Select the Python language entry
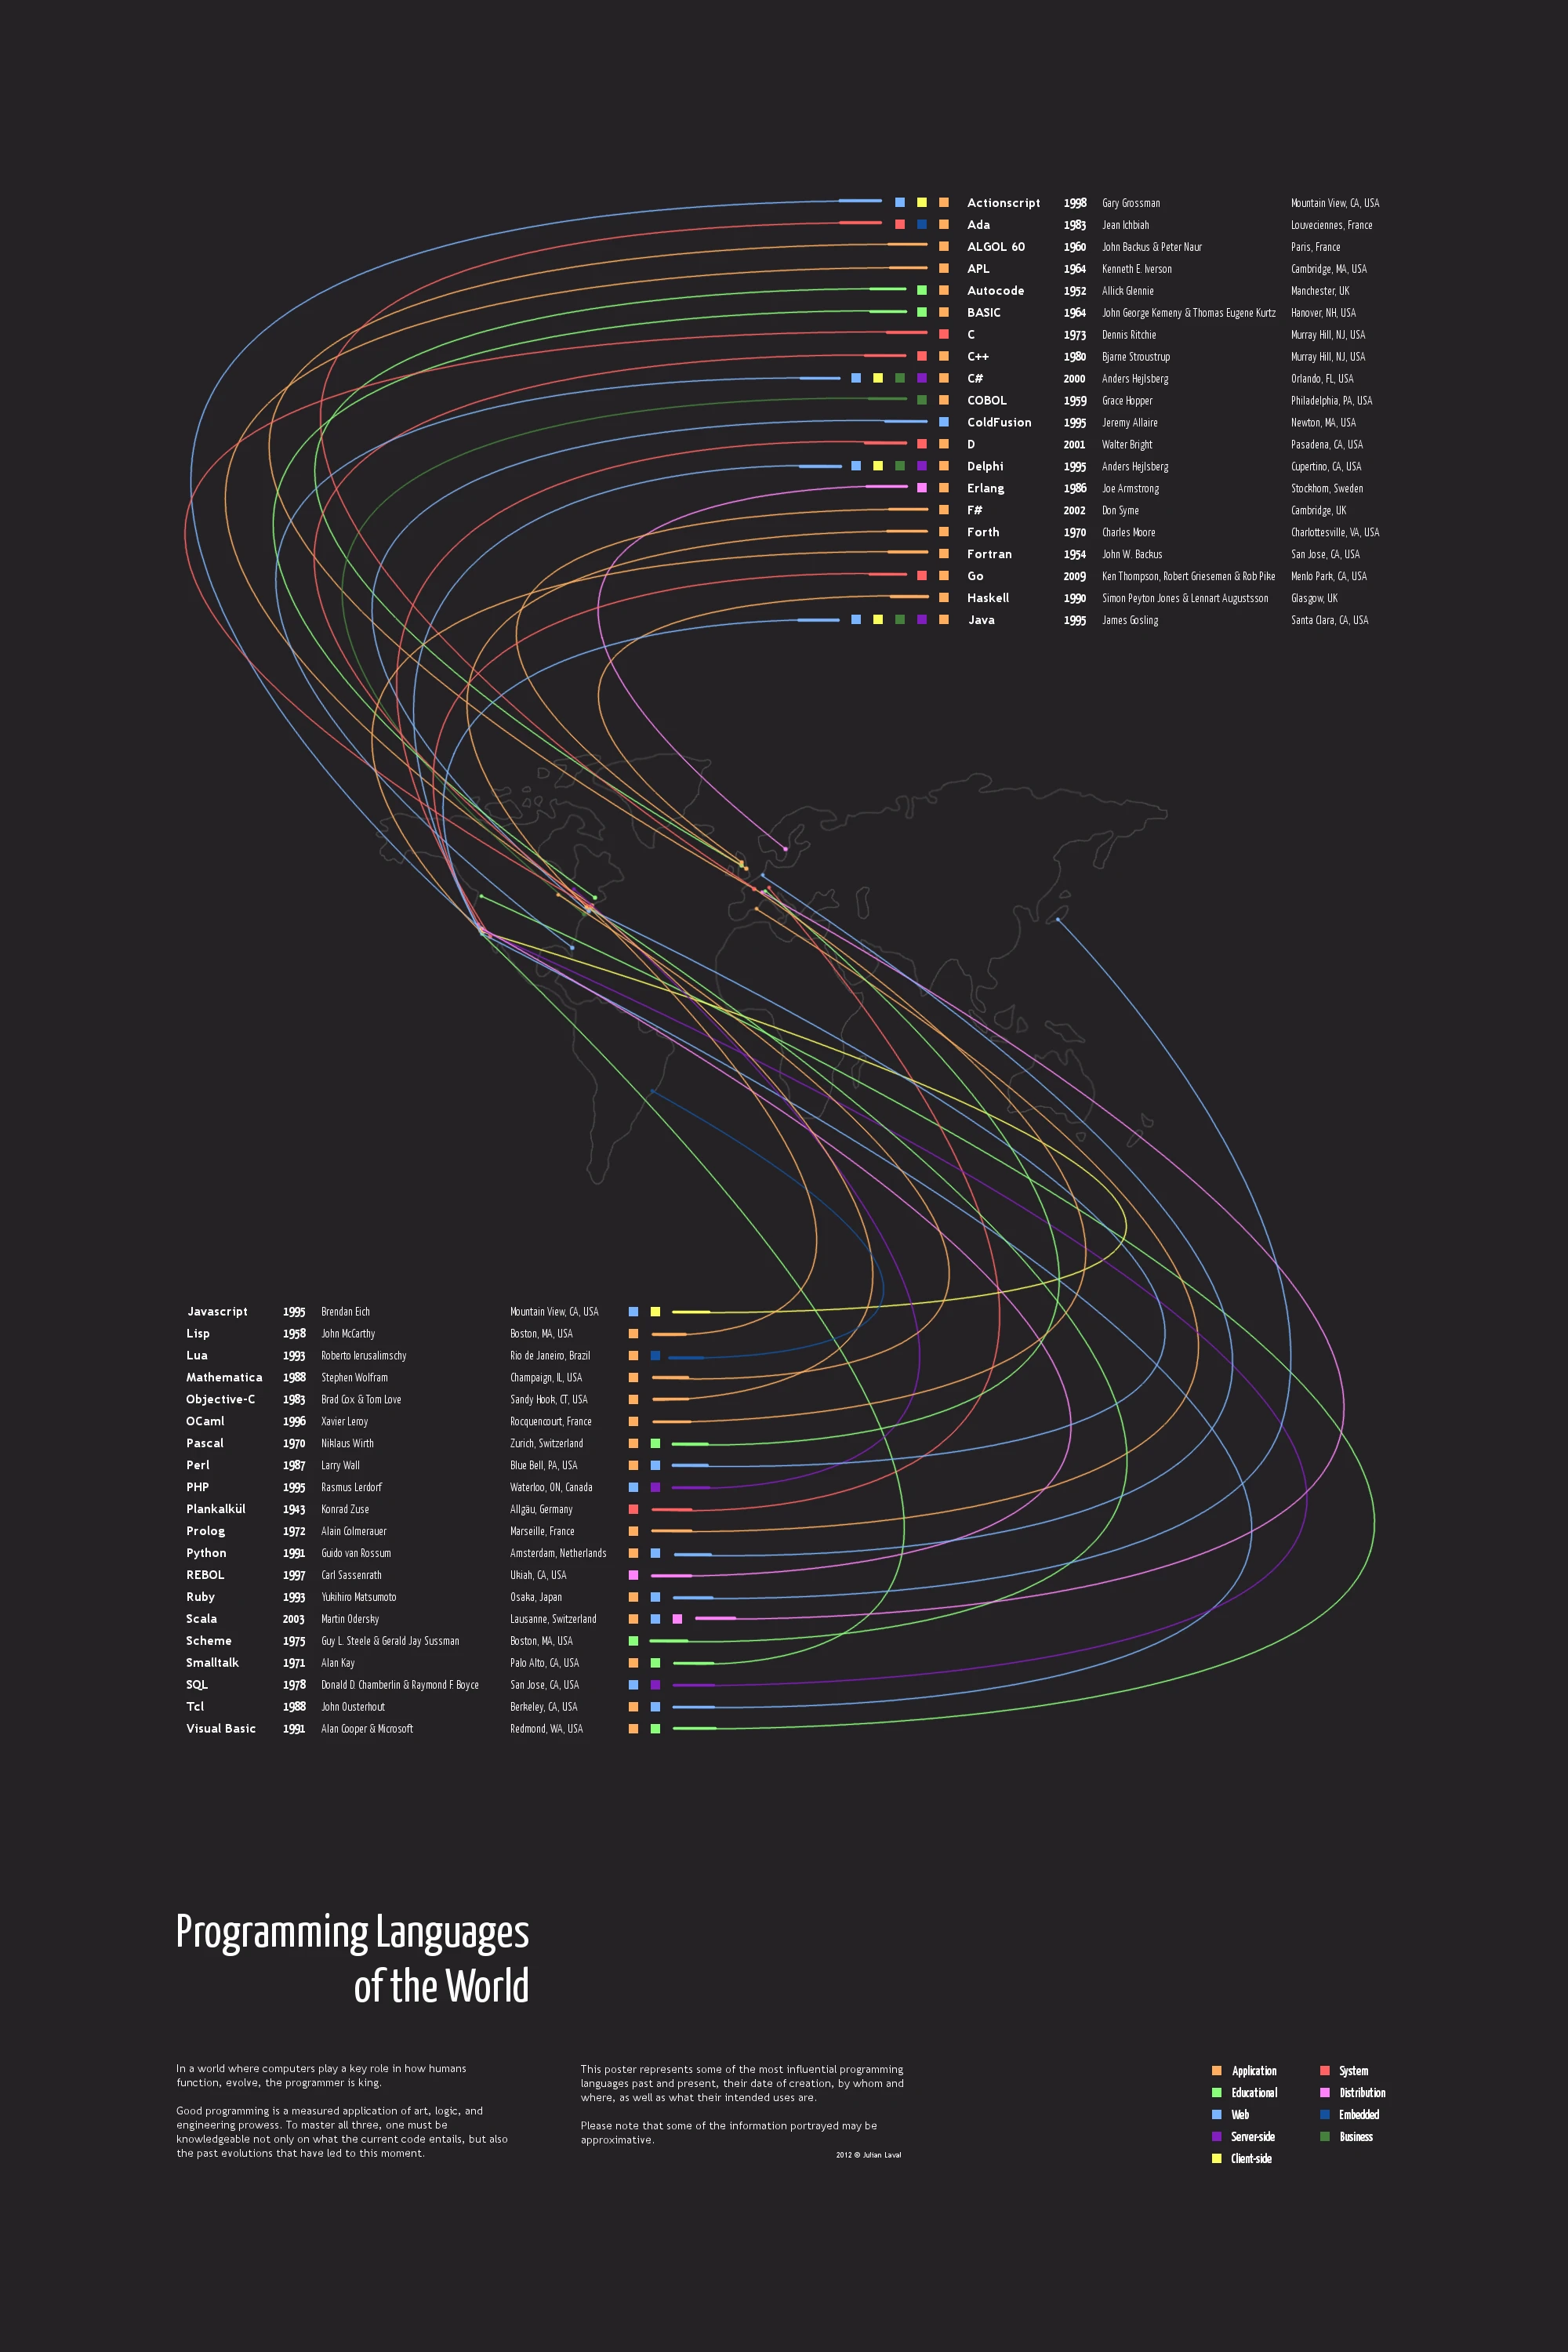1568x2352 pixels. 203,1554
